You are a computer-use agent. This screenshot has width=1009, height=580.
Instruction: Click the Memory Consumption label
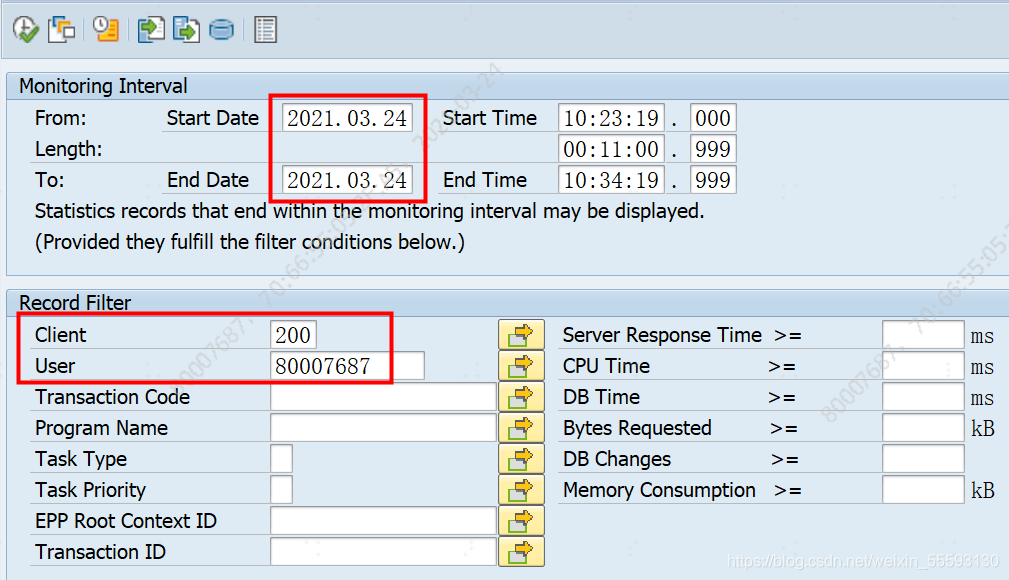pyautogui.click(x=659, y=490)
